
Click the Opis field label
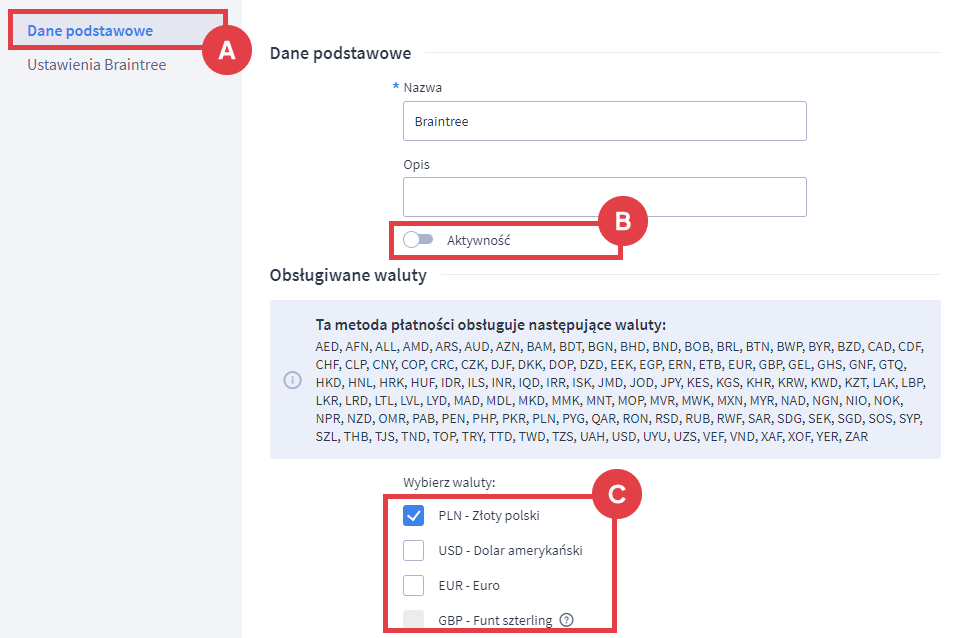pyautogui.click(x=416, y=165)
